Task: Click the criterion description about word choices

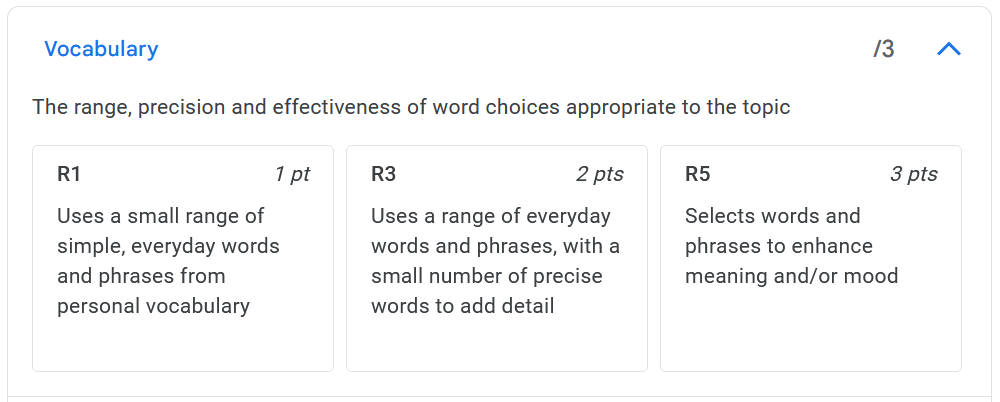Action: click(x=410, y=107)
